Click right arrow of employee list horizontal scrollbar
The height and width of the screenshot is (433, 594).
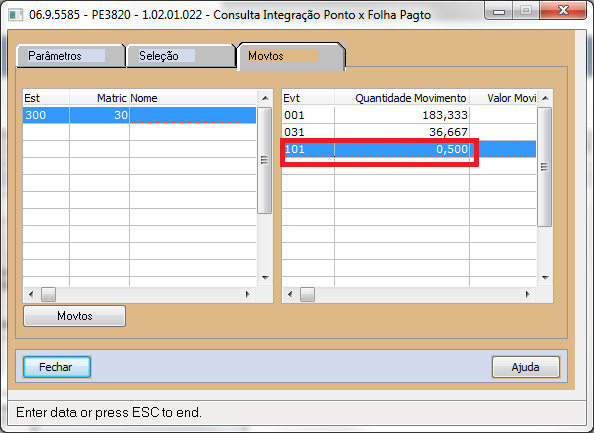248,294
